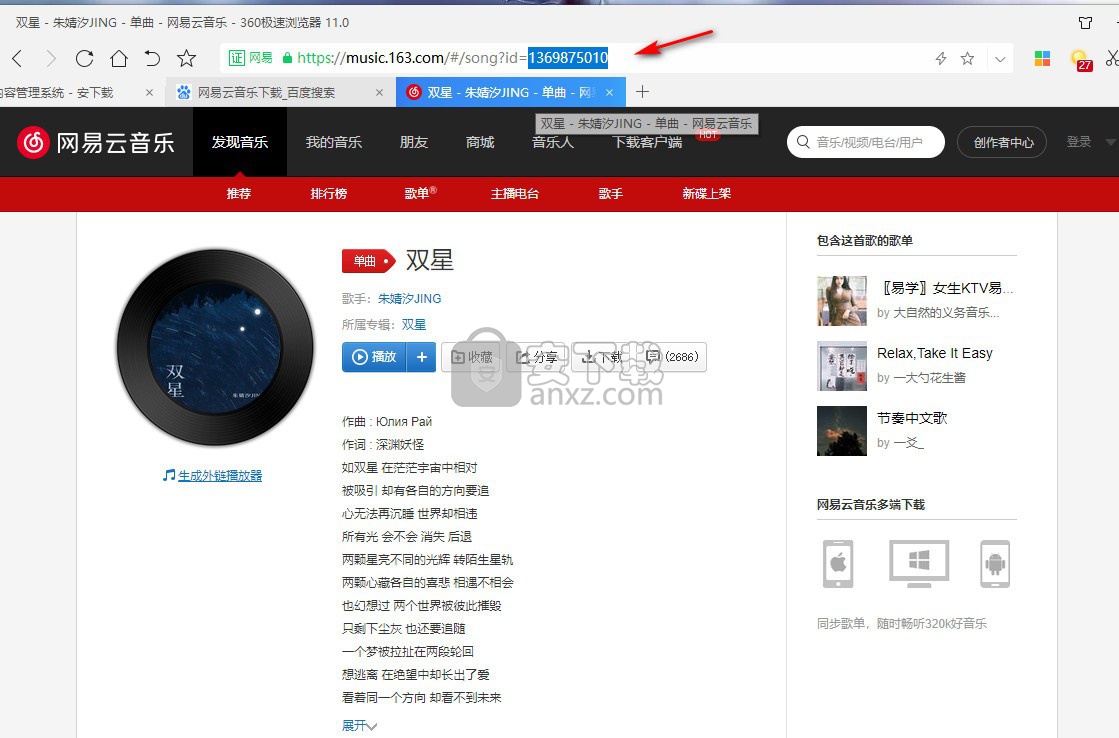Click the Windows PC download icon

pyautogui.click(x=918, y=564)
